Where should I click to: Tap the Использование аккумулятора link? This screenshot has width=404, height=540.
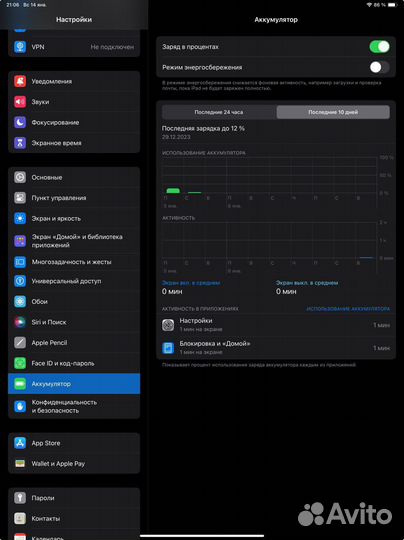coord(348,309)
